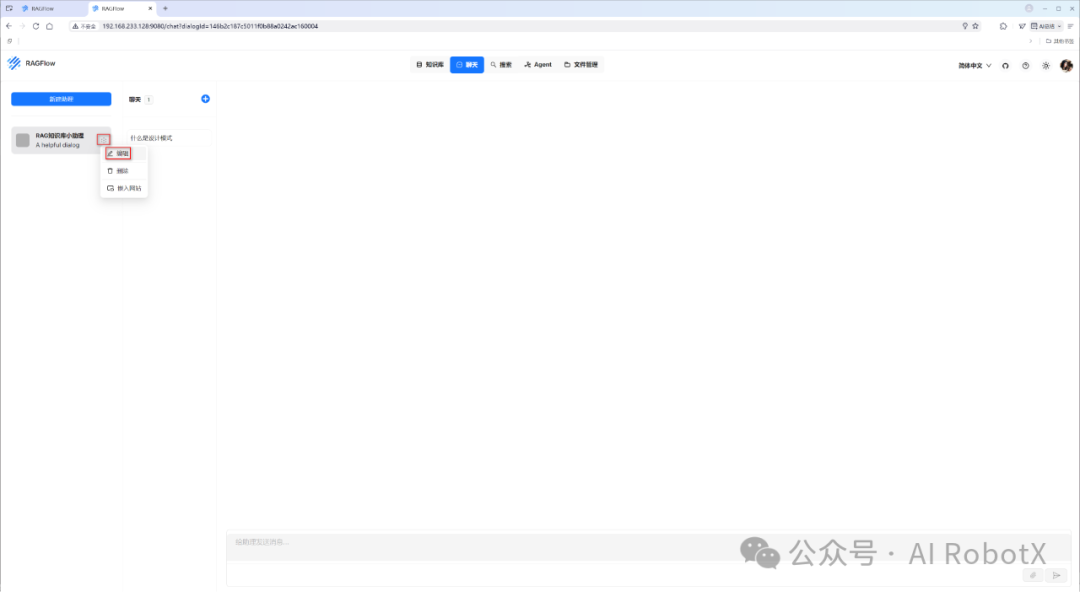The height and width of the screenshot is (597, 1080).
Task: Choose the delete entry with the trash icon
Action: point(125,171)
